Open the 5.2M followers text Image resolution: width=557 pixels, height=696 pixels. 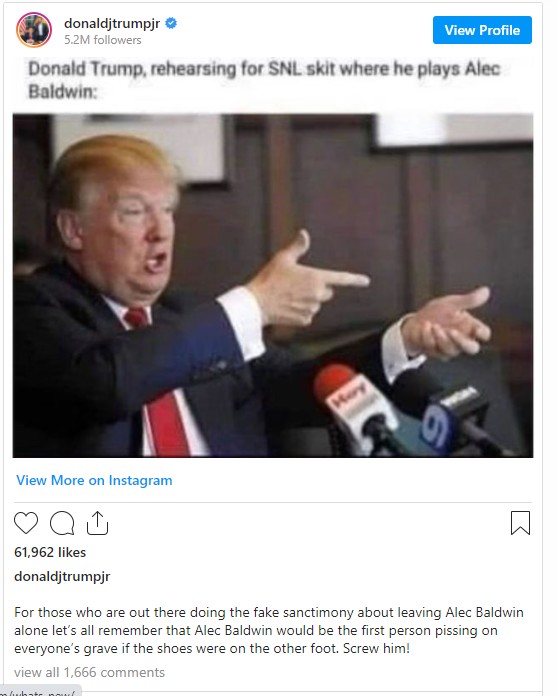click(x=103, y=40)
